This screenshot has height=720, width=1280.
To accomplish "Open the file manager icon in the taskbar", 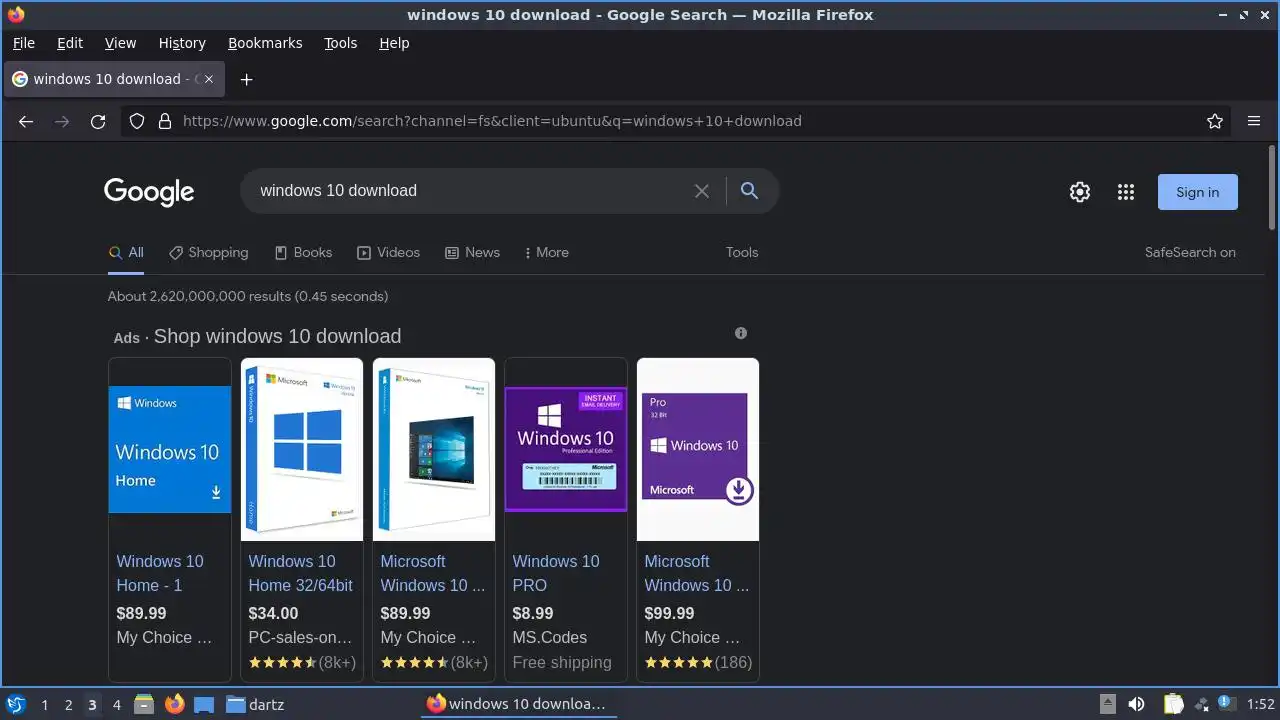I will click(143, 705).
